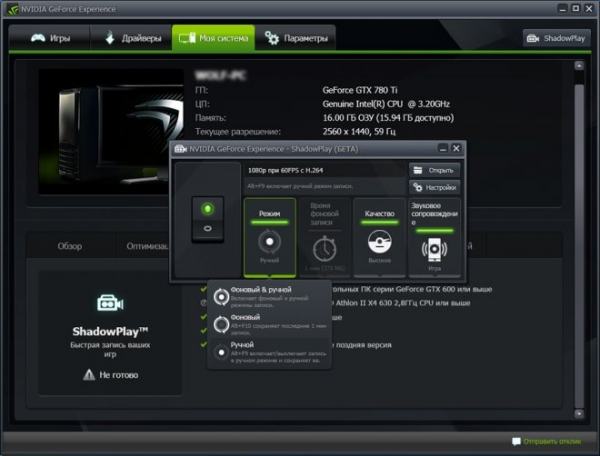Click the ShadowPlay camera icon in panel
600x456 pixels.
pos(110,303)
